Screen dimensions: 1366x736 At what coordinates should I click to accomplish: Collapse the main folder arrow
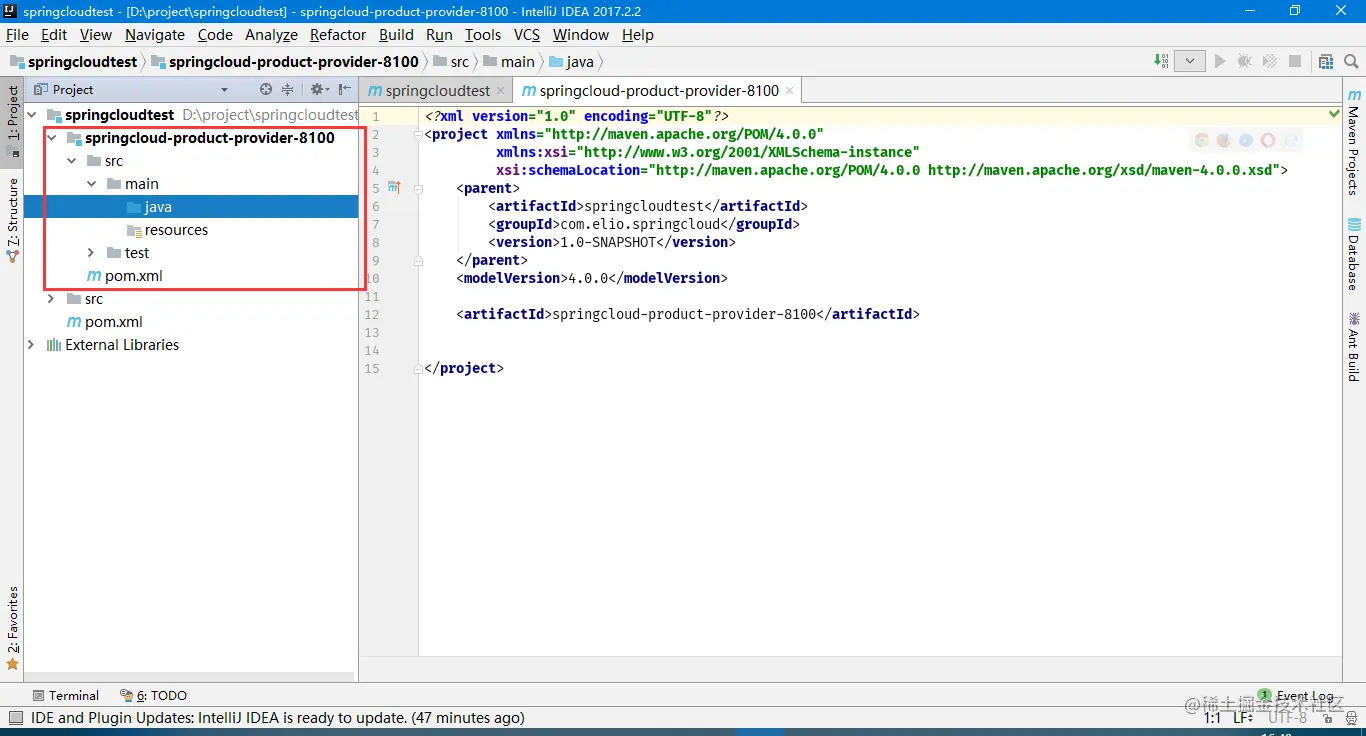(x=91, y=184)
